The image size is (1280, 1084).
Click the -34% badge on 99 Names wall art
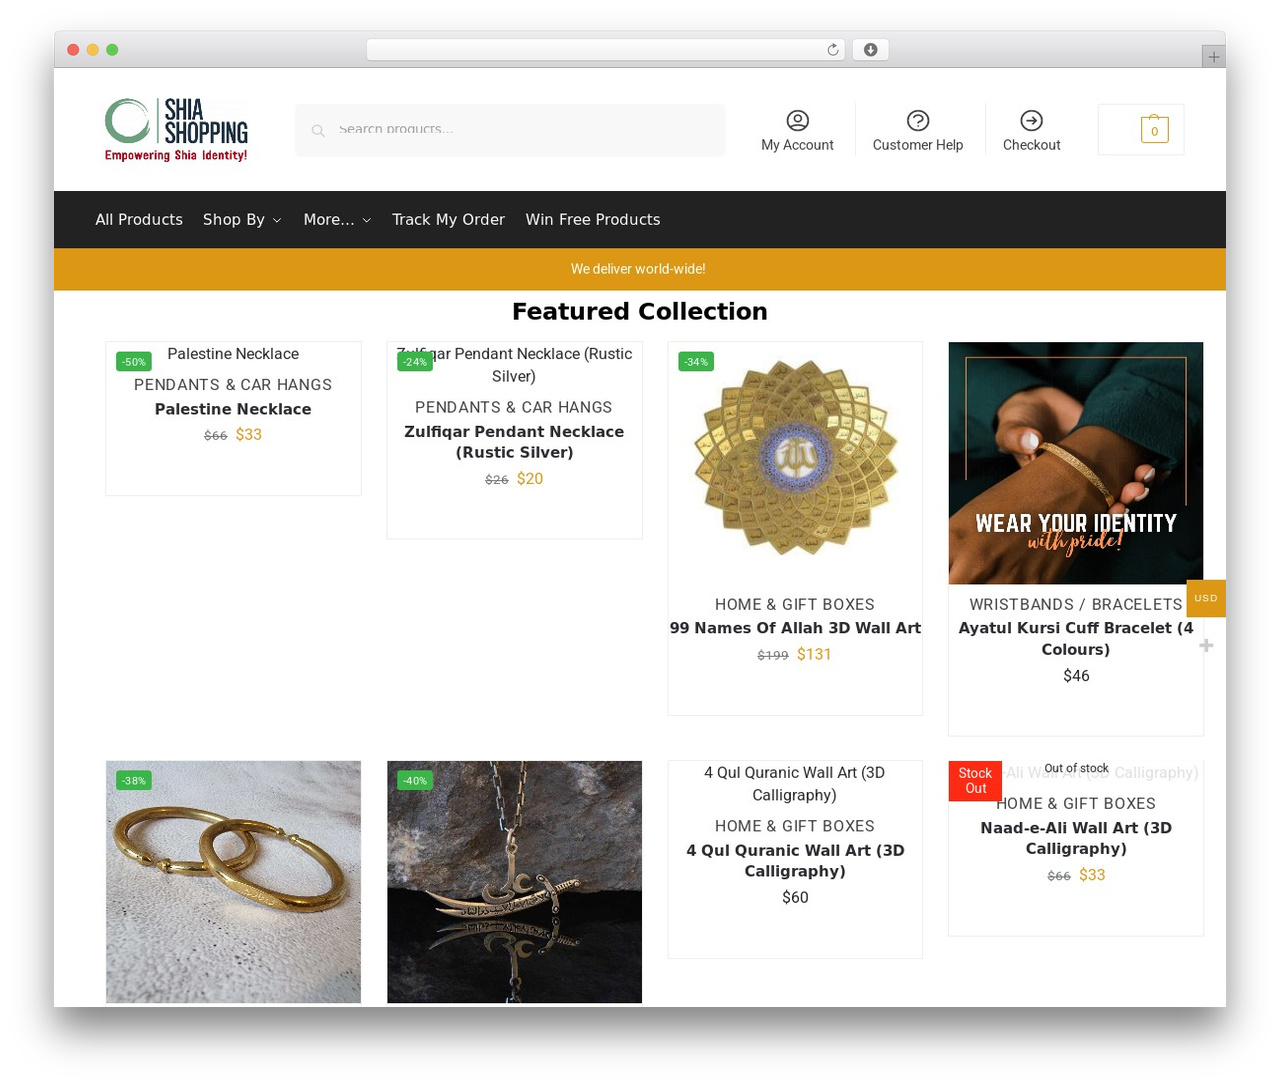coord(696,362)
